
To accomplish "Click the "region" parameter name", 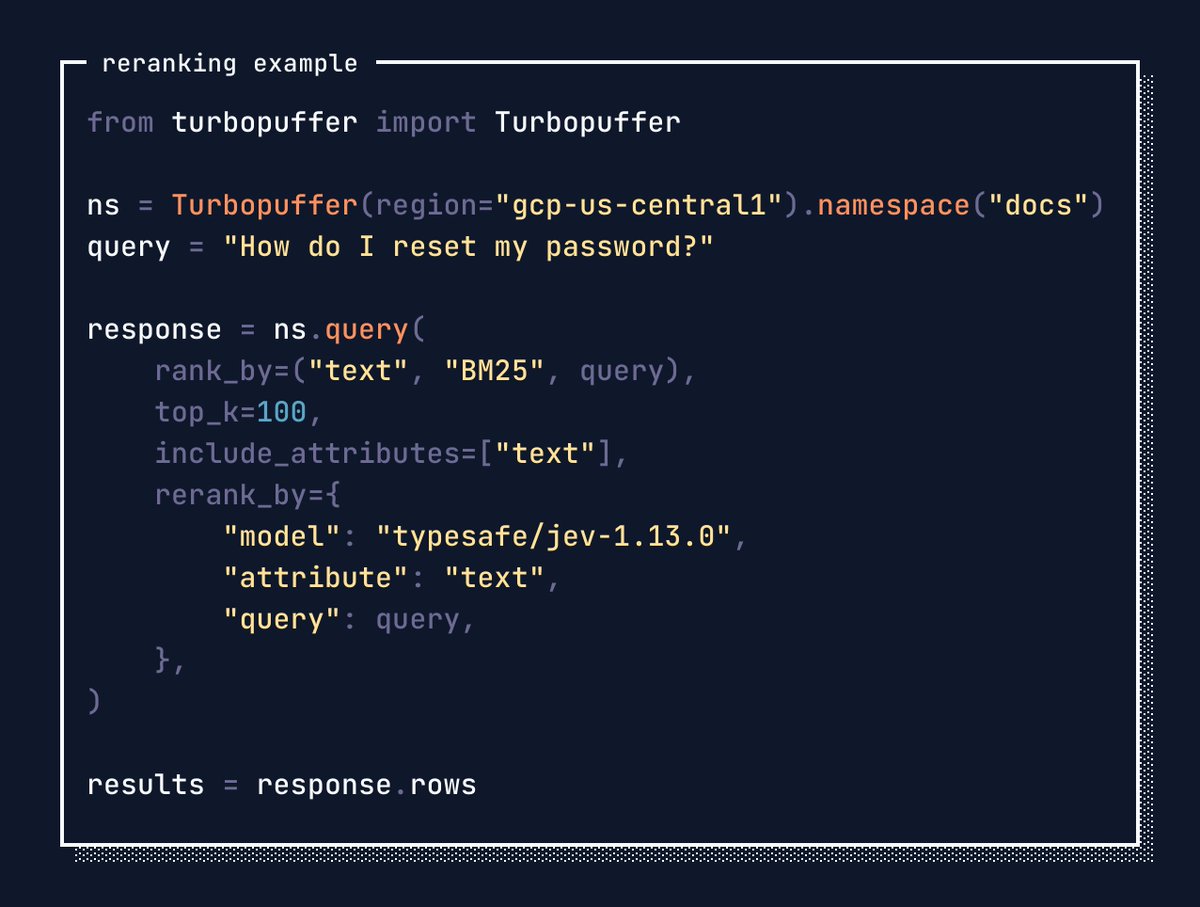I will point(425,206).
